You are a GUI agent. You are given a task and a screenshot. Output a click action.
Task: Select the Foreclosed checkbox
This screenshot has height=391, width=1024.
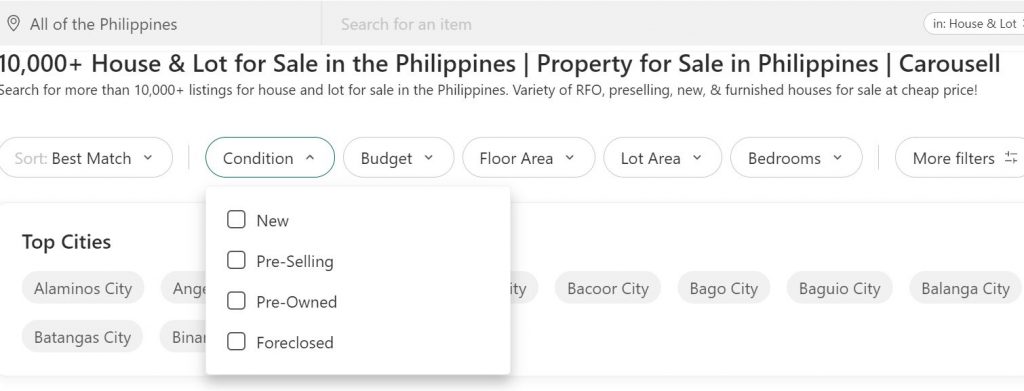click(236, 341)
